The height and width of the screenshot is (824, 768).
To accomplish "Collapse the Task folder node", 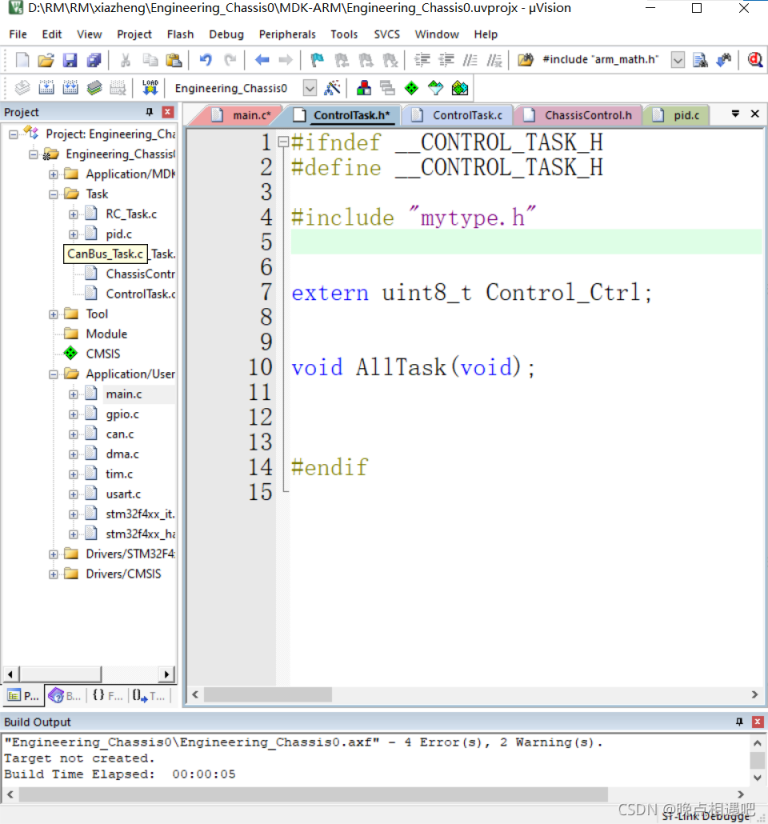I will tap(53, 194).
